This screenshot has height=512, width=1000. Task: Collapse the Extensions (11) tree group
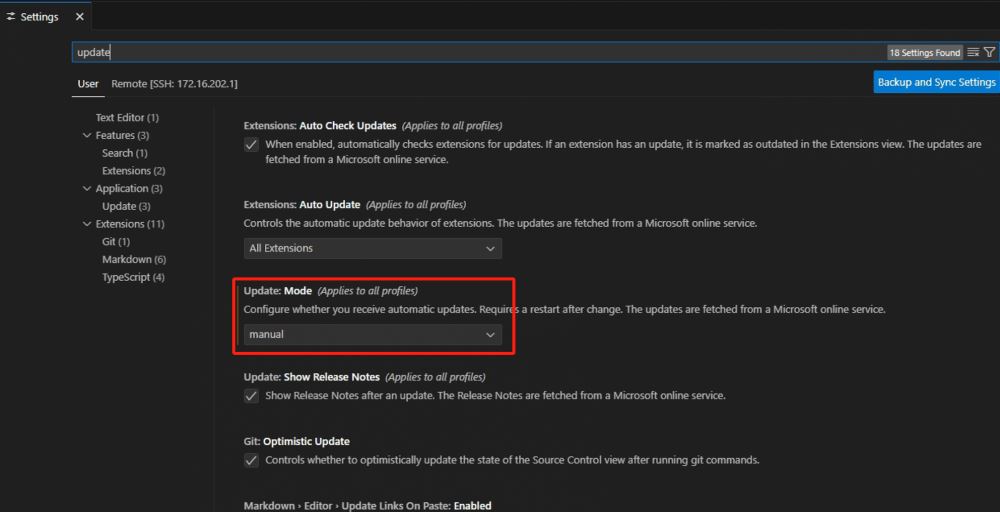(87, 224)
